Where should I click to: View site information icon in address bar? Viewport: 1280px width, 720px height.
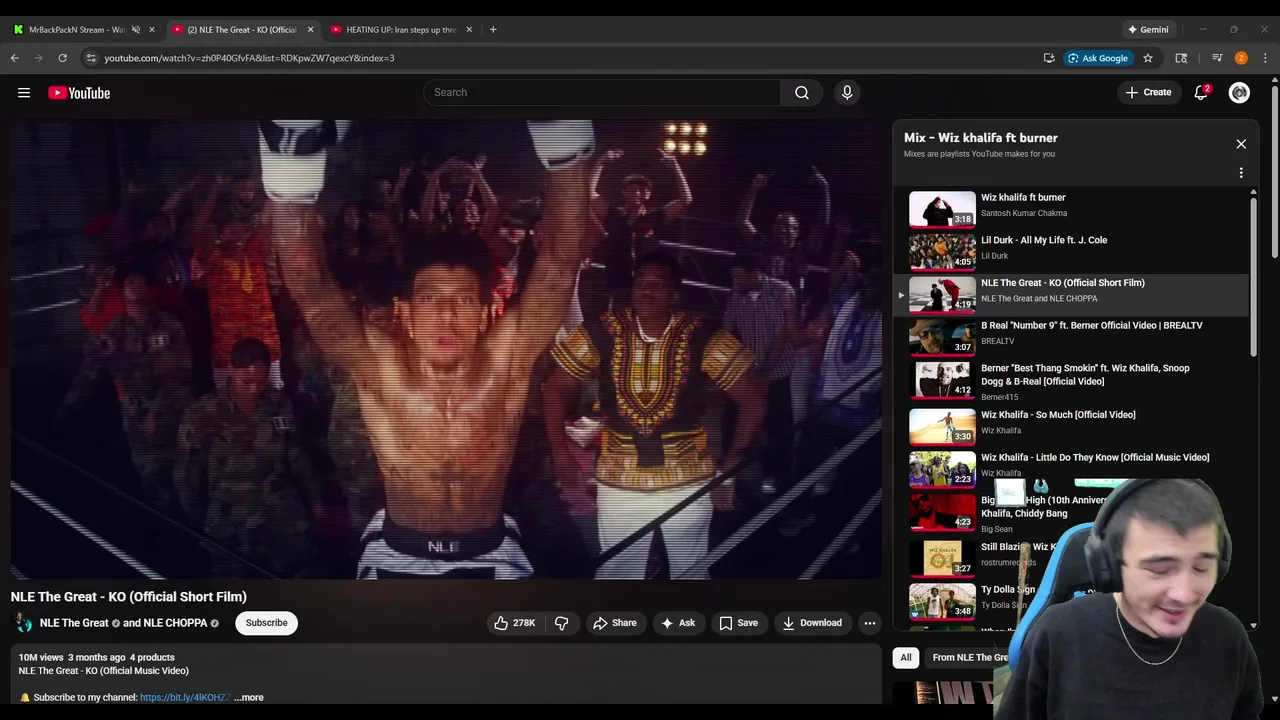(x=90, y=58)
